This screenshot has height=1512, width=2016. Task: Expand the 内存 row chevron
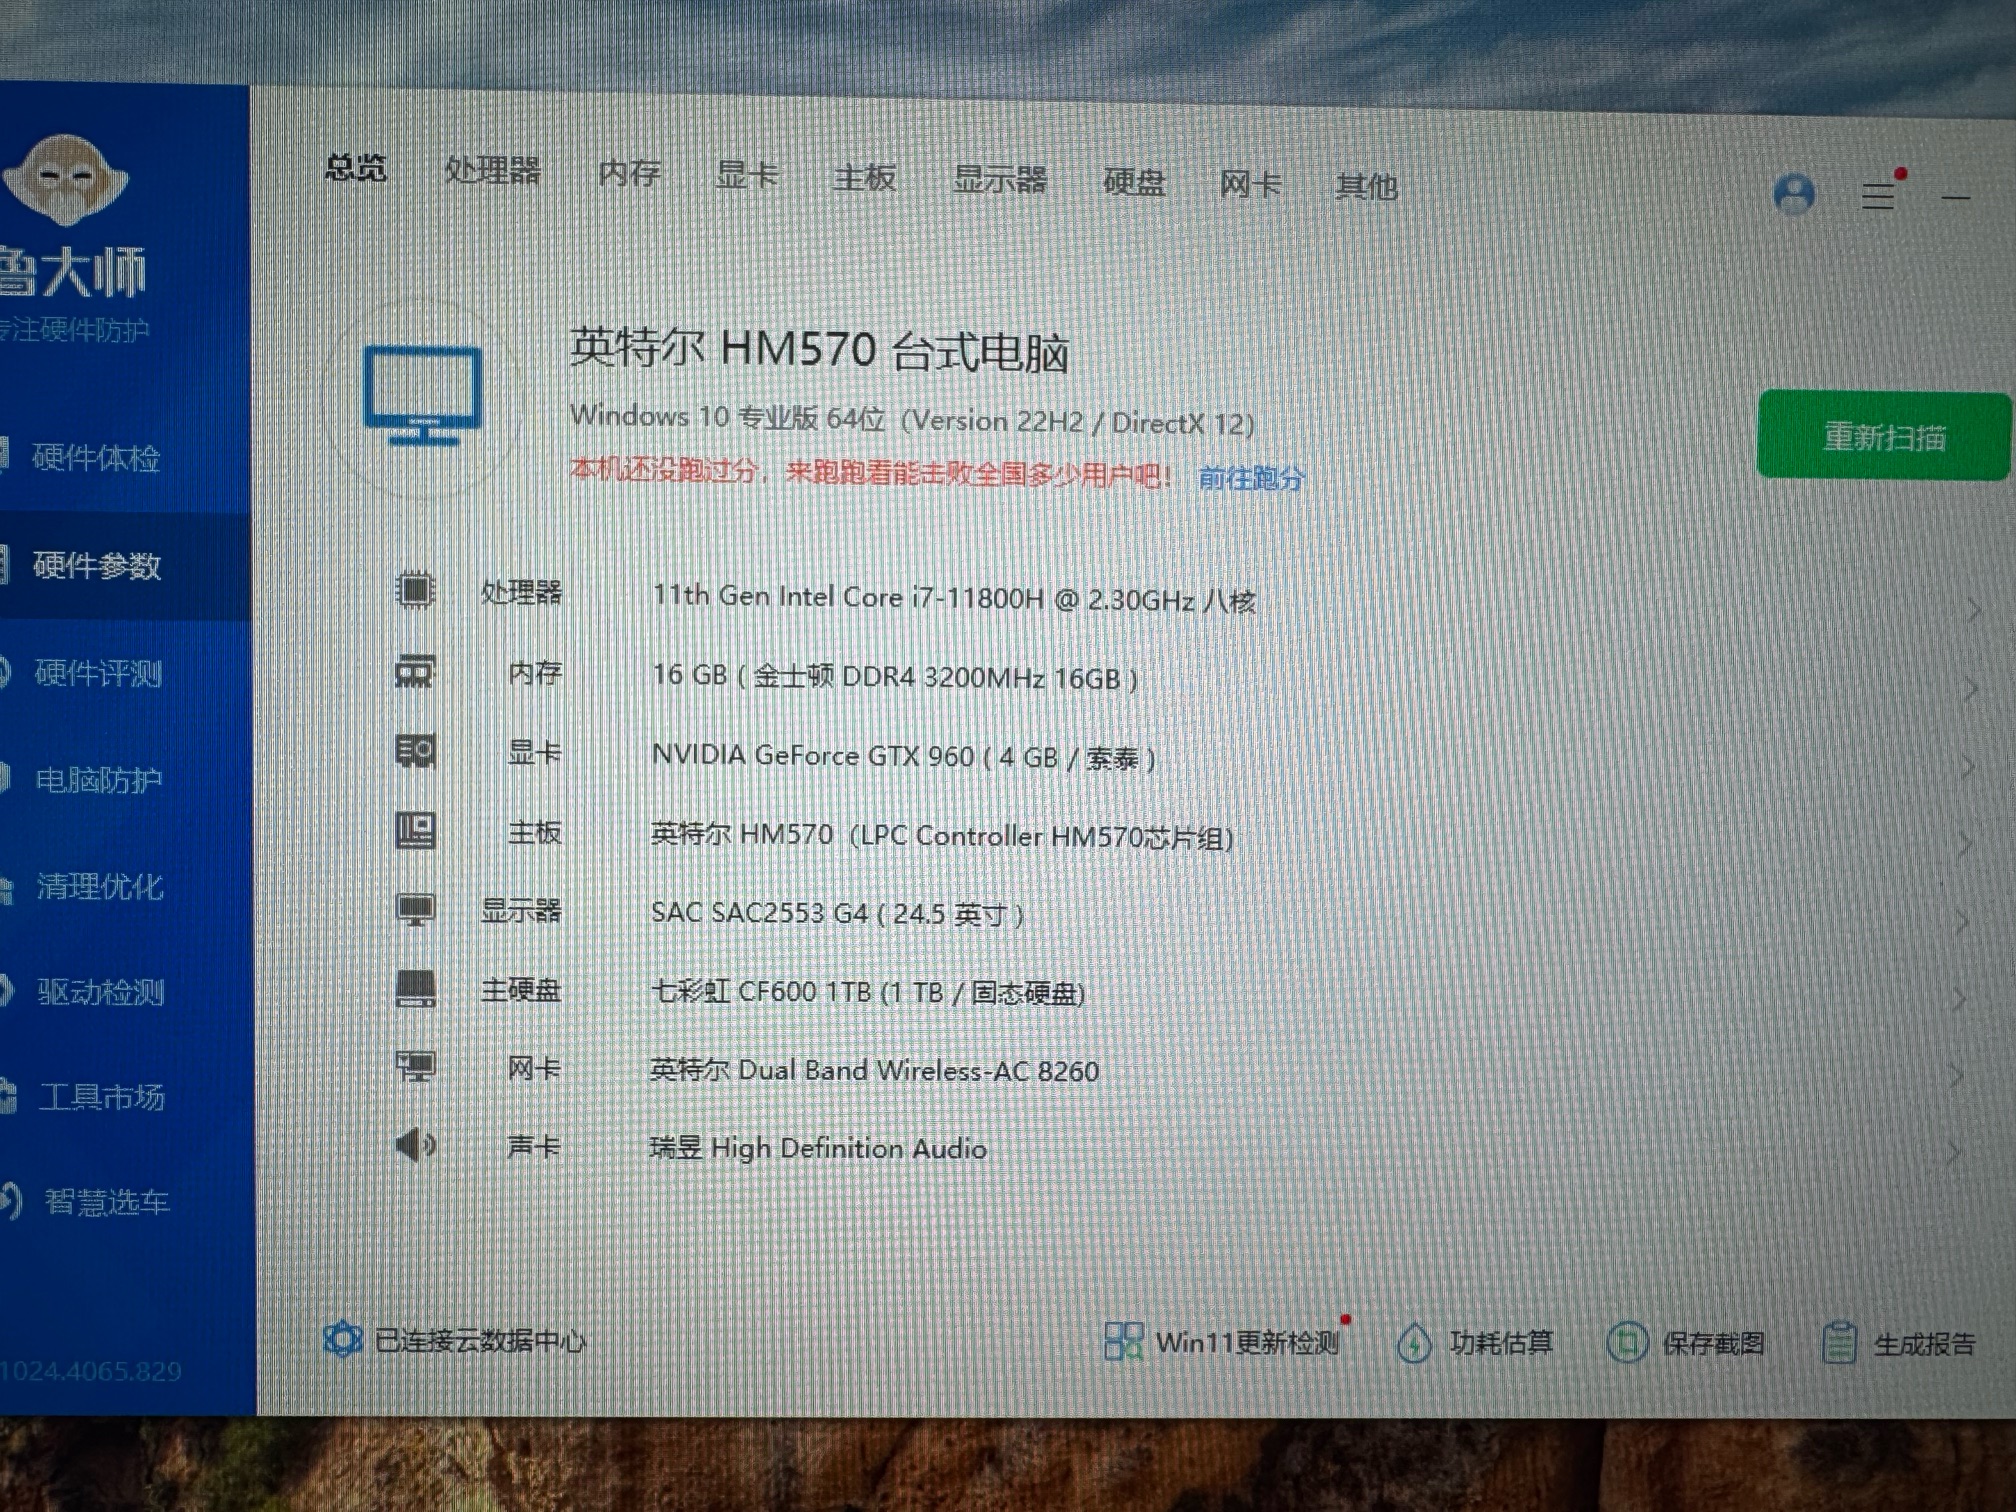[x=1969, y=690]
